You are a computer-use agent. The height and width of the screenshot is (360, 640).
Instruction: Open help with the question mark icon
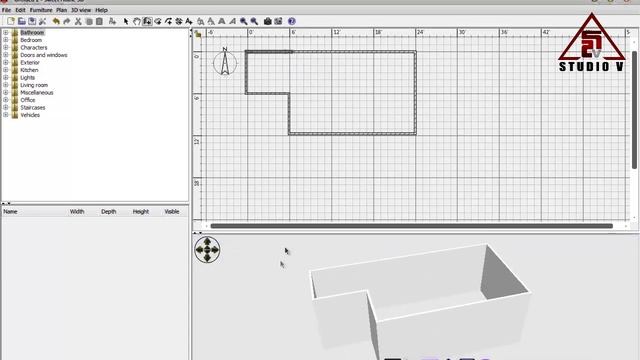tap(291, 21)
